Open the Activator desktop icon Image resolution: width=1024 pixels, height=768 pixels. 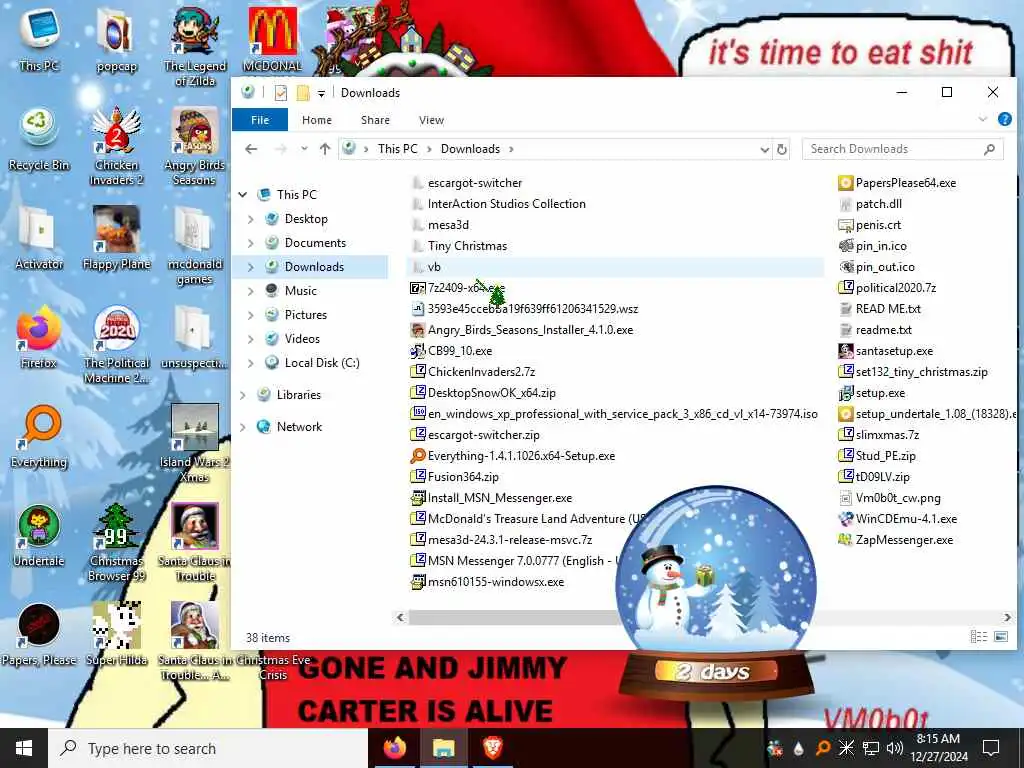tap(39, 238)
